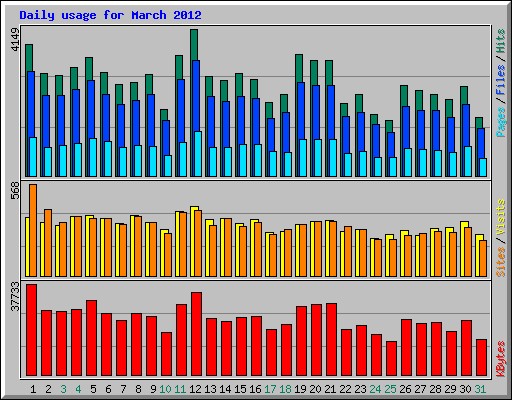The height and width of the screenshot is (400, 512).
Task: Click day 12 on the x-axis
Action: tap(195, 389)
